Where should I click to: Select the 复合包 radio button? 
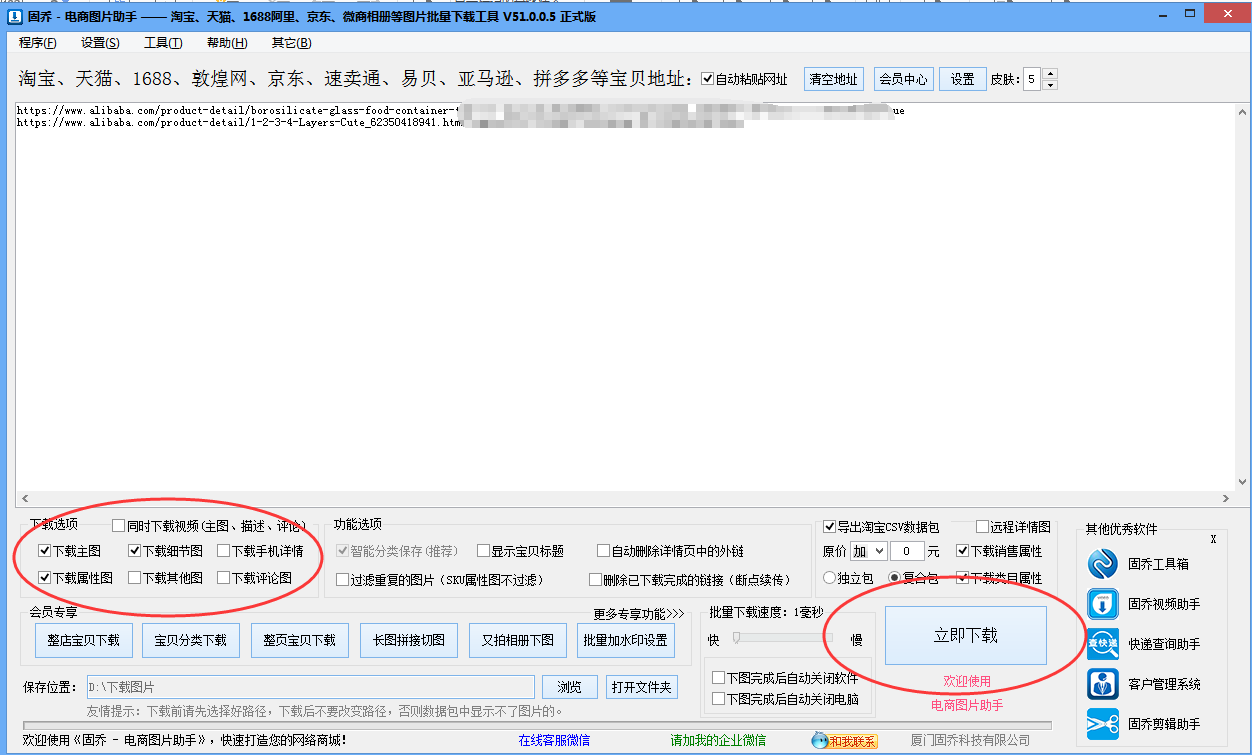(x=895, y=578)
